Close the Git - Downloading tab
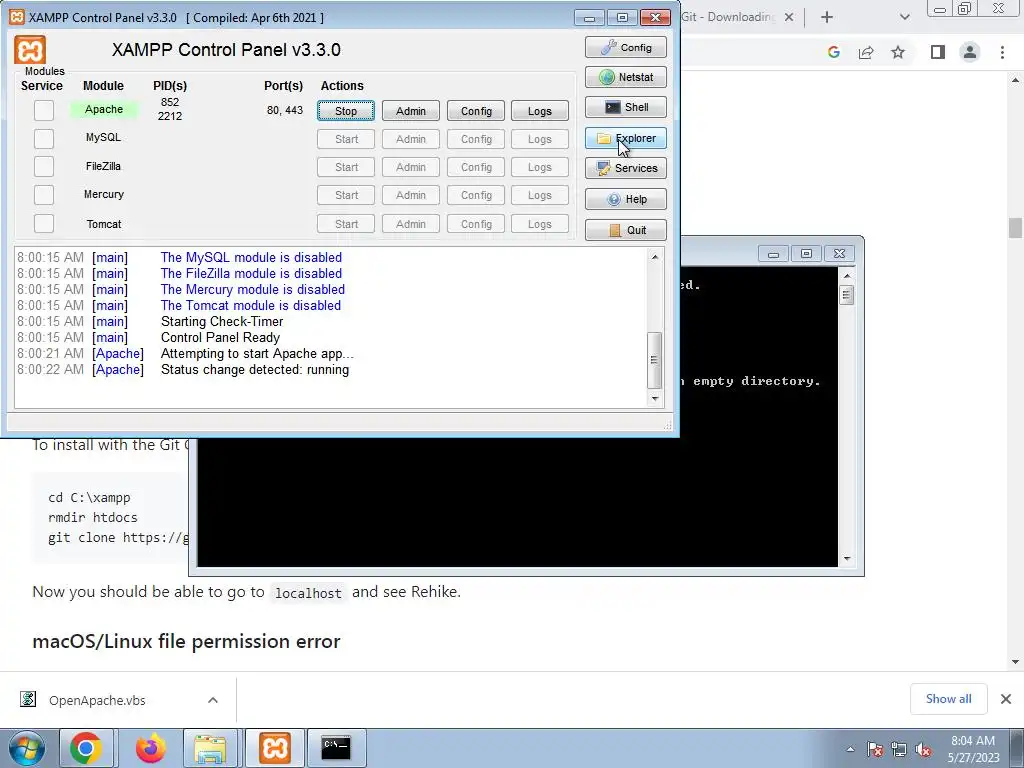 click(x=789, y=17)
